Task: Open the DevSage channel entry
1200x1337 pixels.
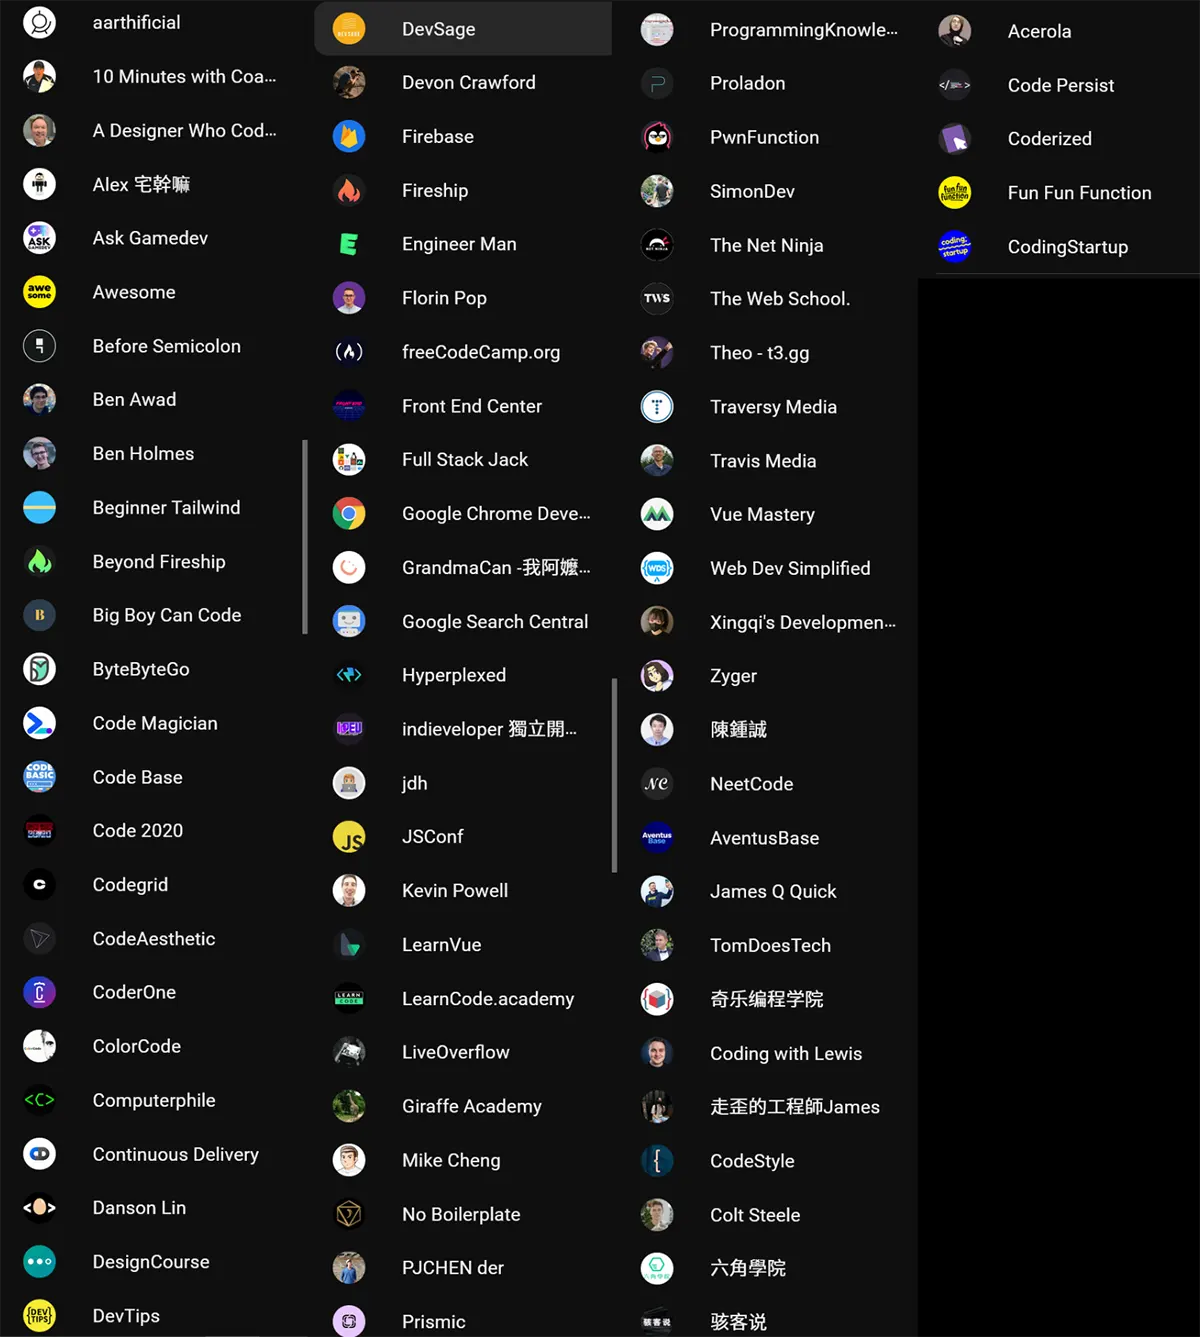Action: coord(463,29)
